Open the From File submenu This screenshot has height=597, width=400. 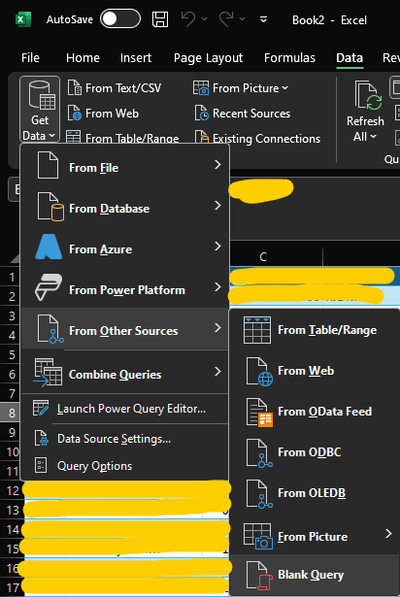(x=126, y=166)
